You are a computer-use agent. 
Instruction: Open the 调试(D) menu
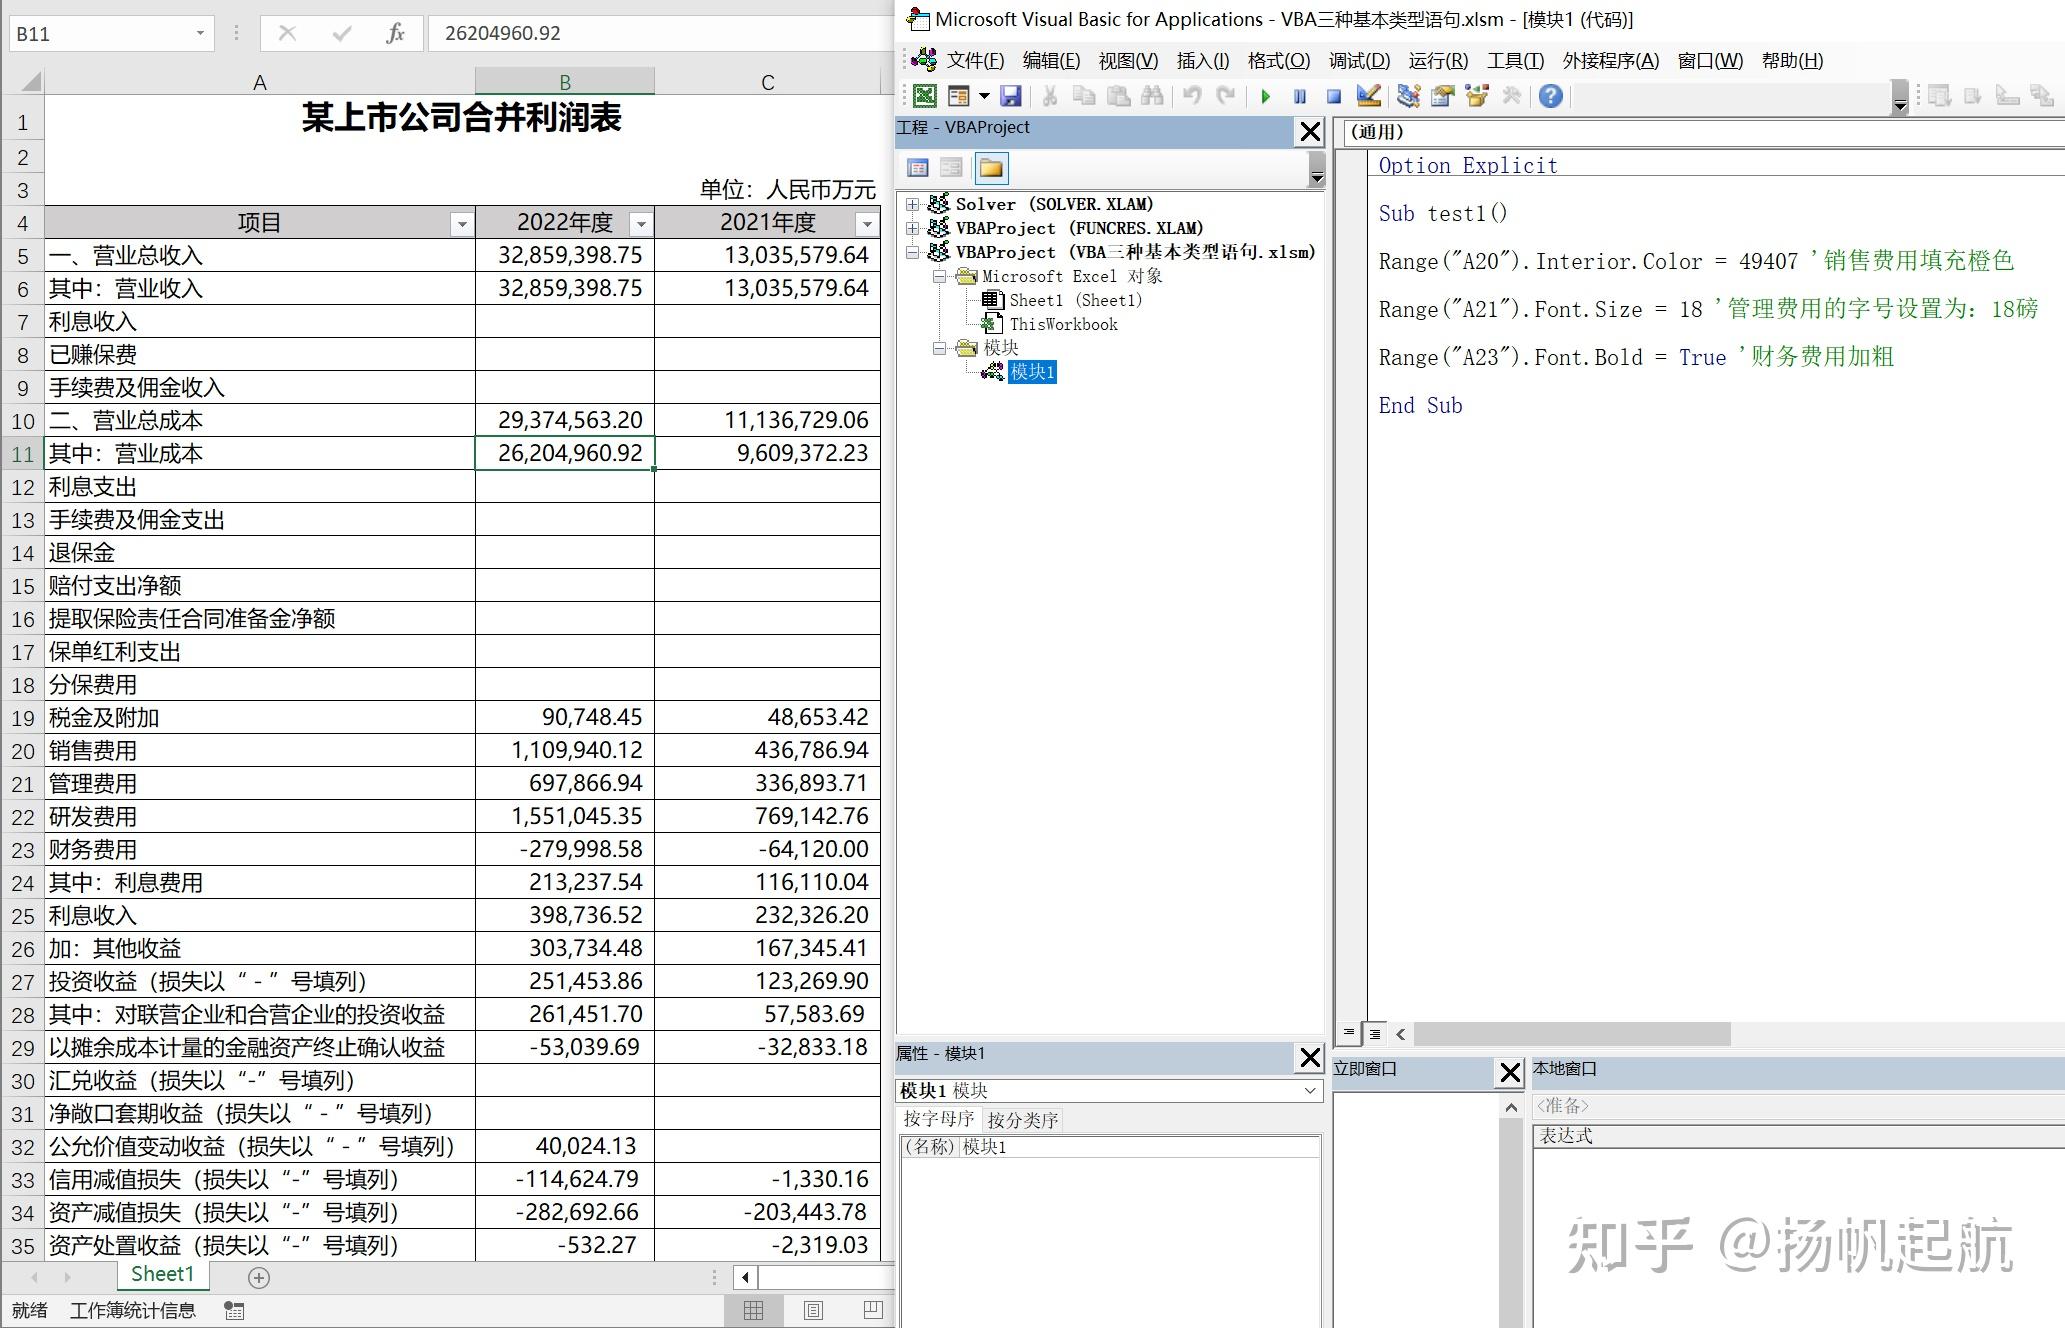click(x=1358, y=61)
